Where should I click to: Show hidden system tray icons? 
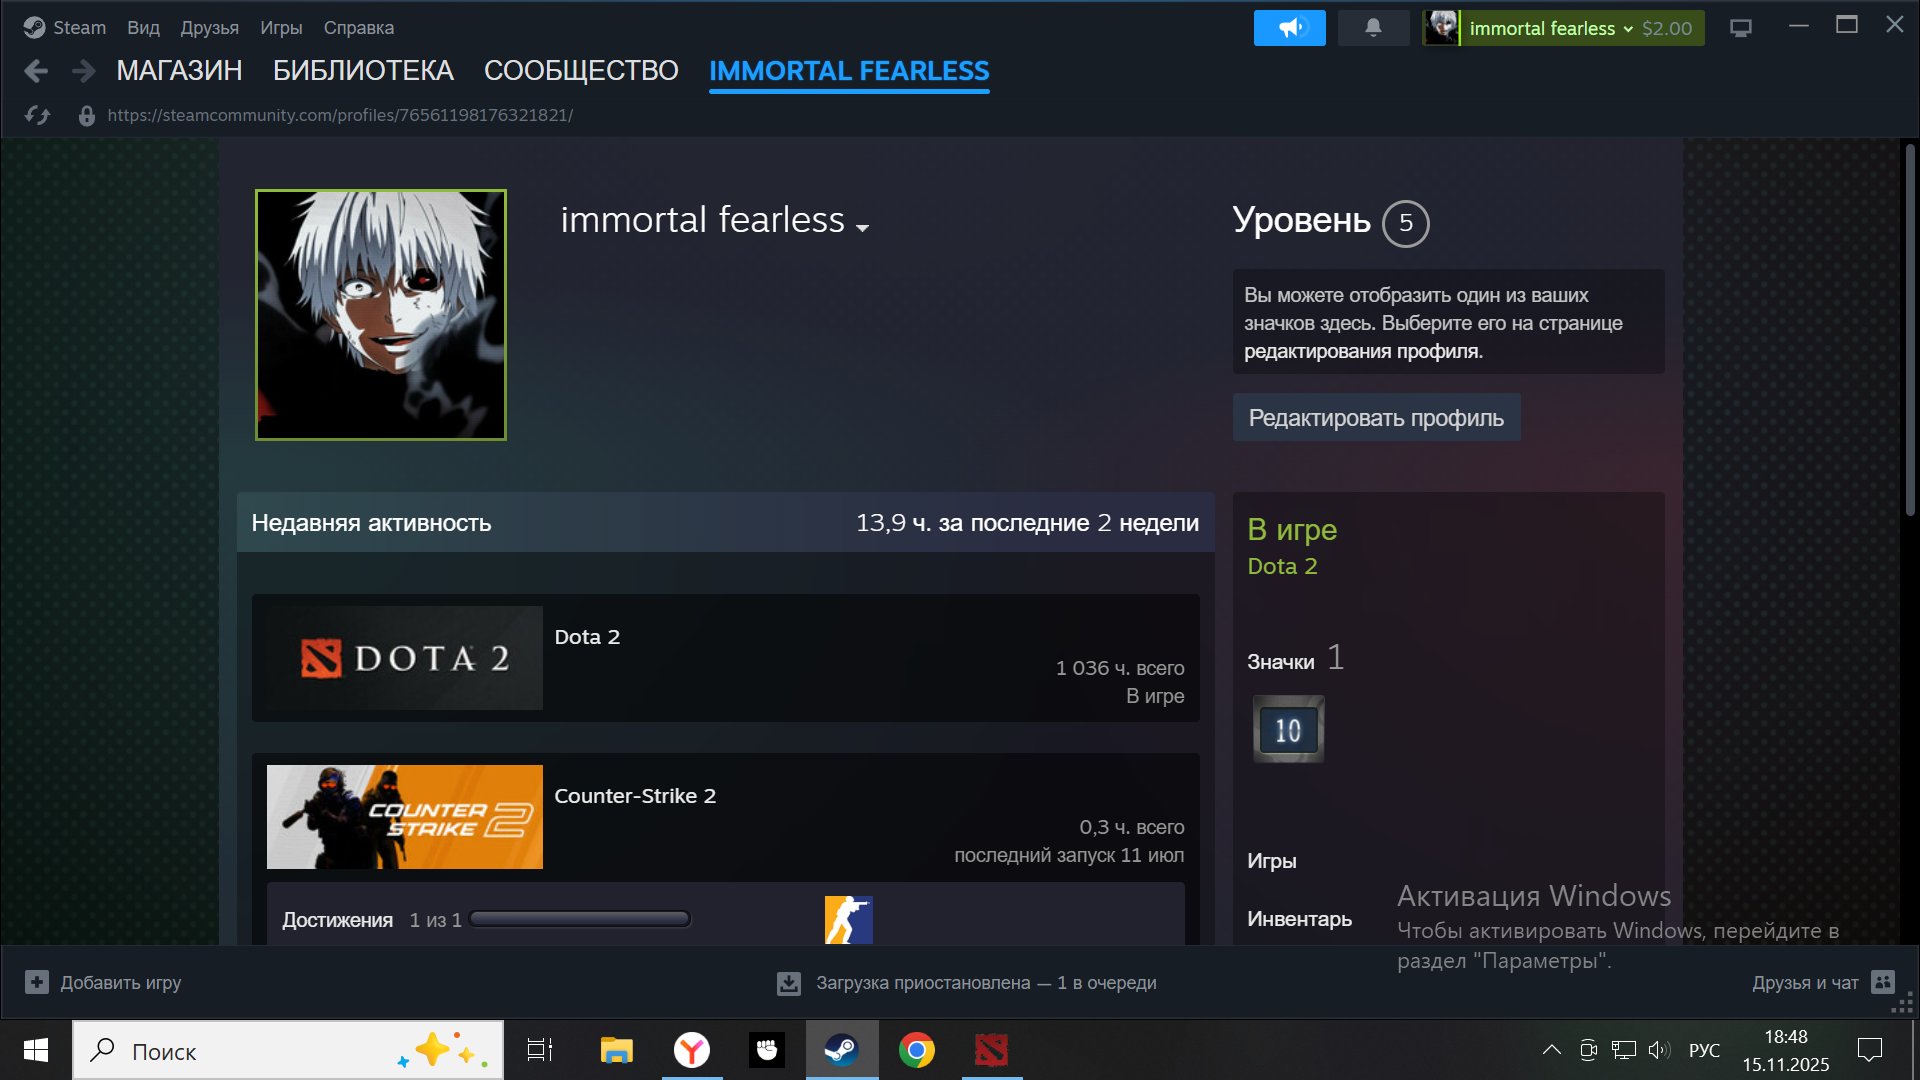[x=1551, y=1050]
